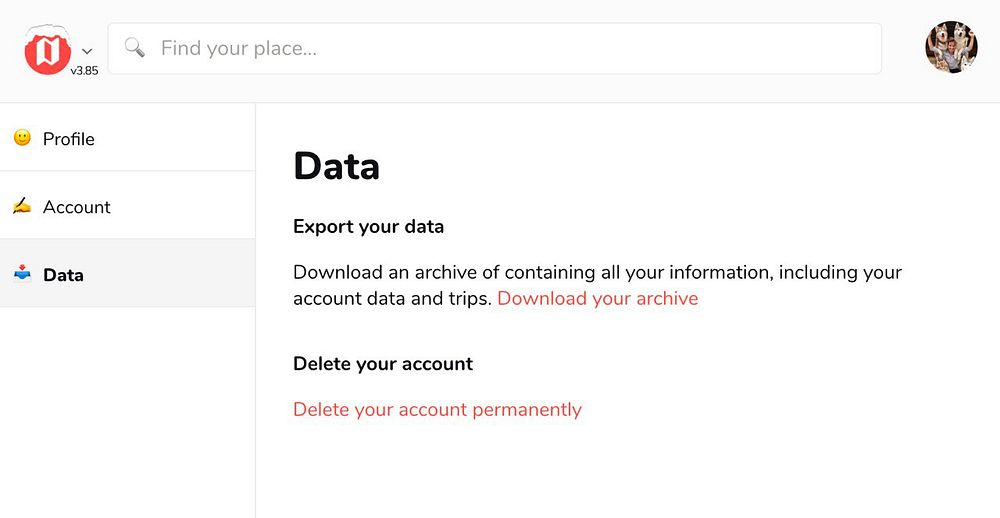Click "Delete your account permanently" link
Image resolution: width=1000 pixels, height=518 pixels.
pyautogui.click(x=437, y=409)
